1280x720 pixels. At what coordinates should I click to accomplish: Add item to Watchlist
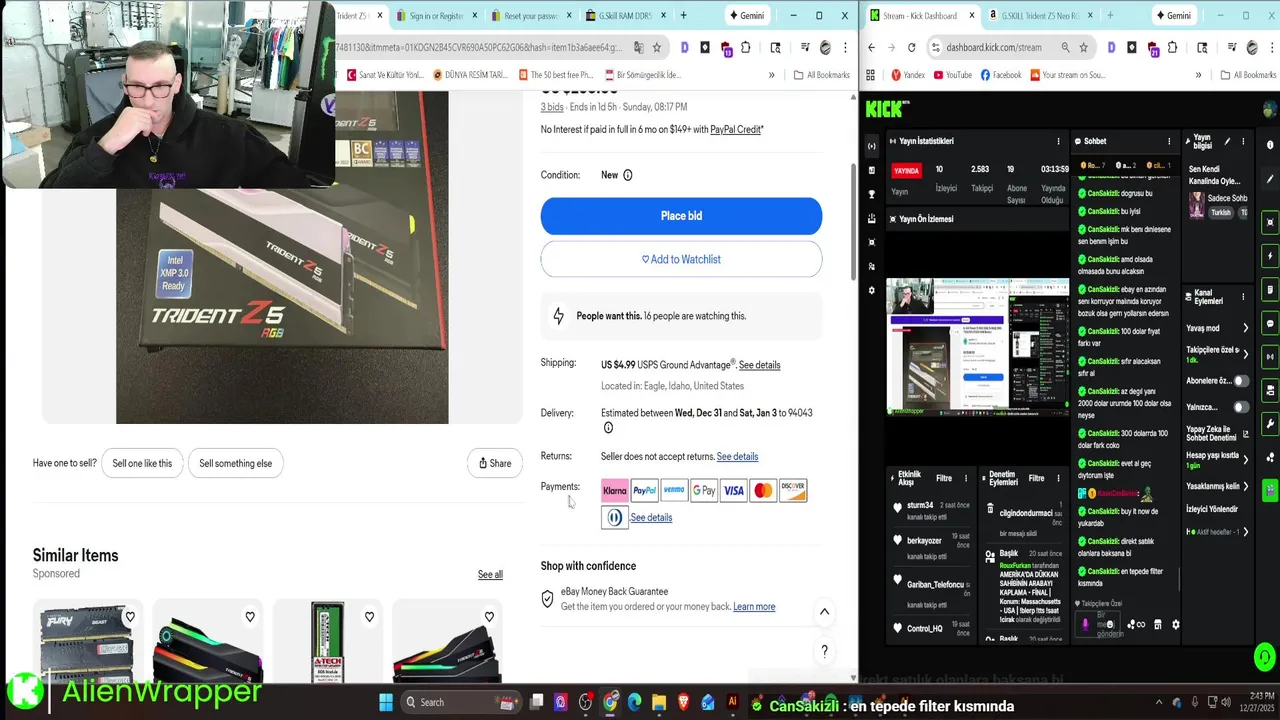(681, 259)
